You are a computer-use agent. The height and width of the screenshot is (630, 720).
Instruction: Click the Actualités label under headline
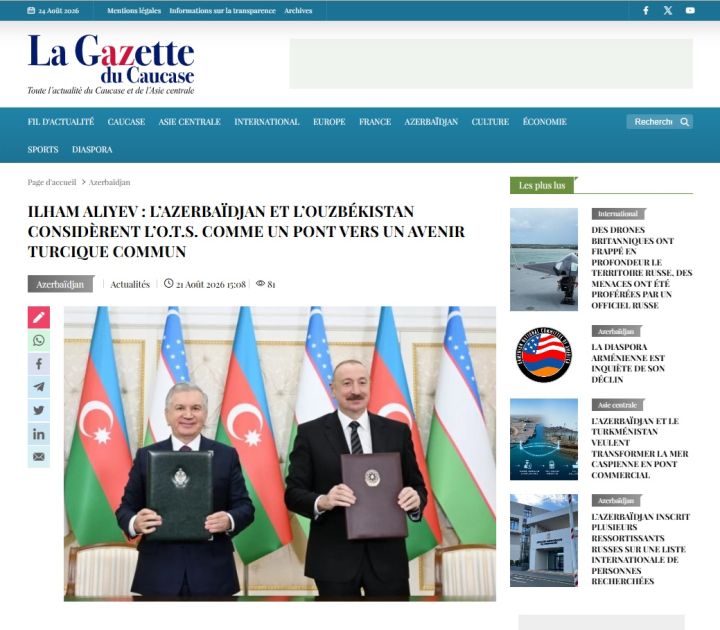(x=130, y=284)
